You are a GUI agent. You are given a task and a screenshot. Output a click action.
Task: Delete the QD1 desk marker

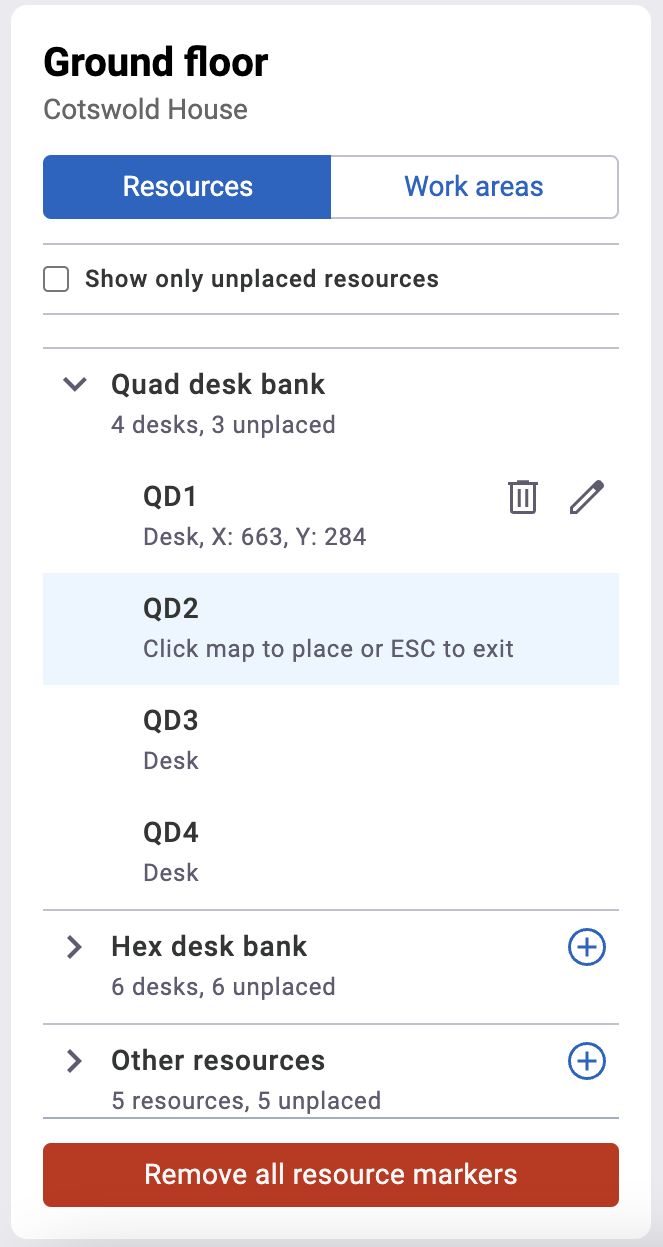click(522, 497)
